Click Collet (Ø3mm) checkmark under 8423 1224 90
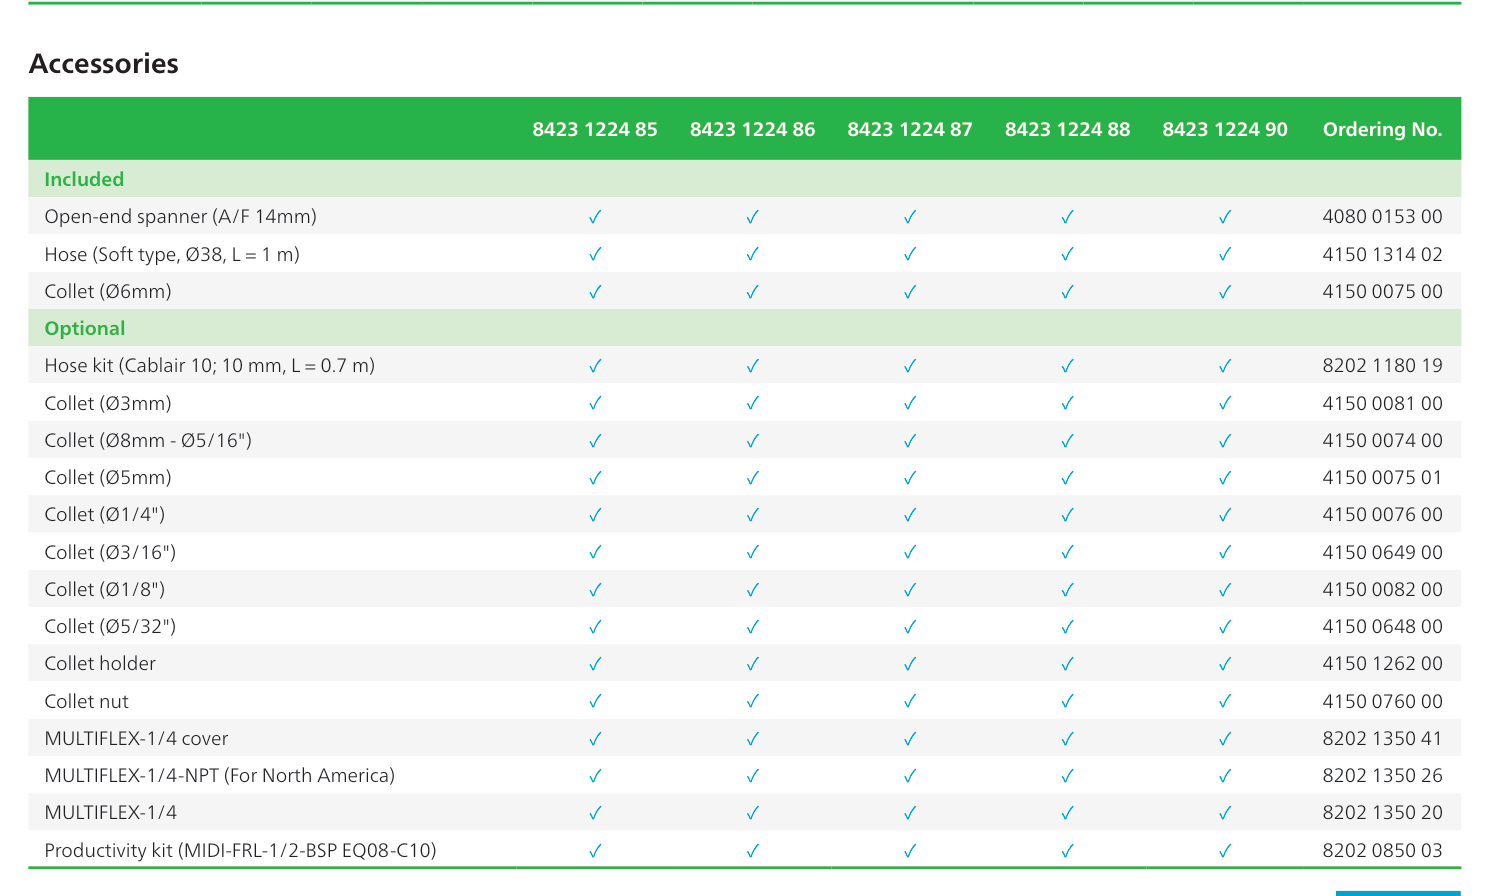Screen dimensions: 1490x896 tap(1225, 404)
